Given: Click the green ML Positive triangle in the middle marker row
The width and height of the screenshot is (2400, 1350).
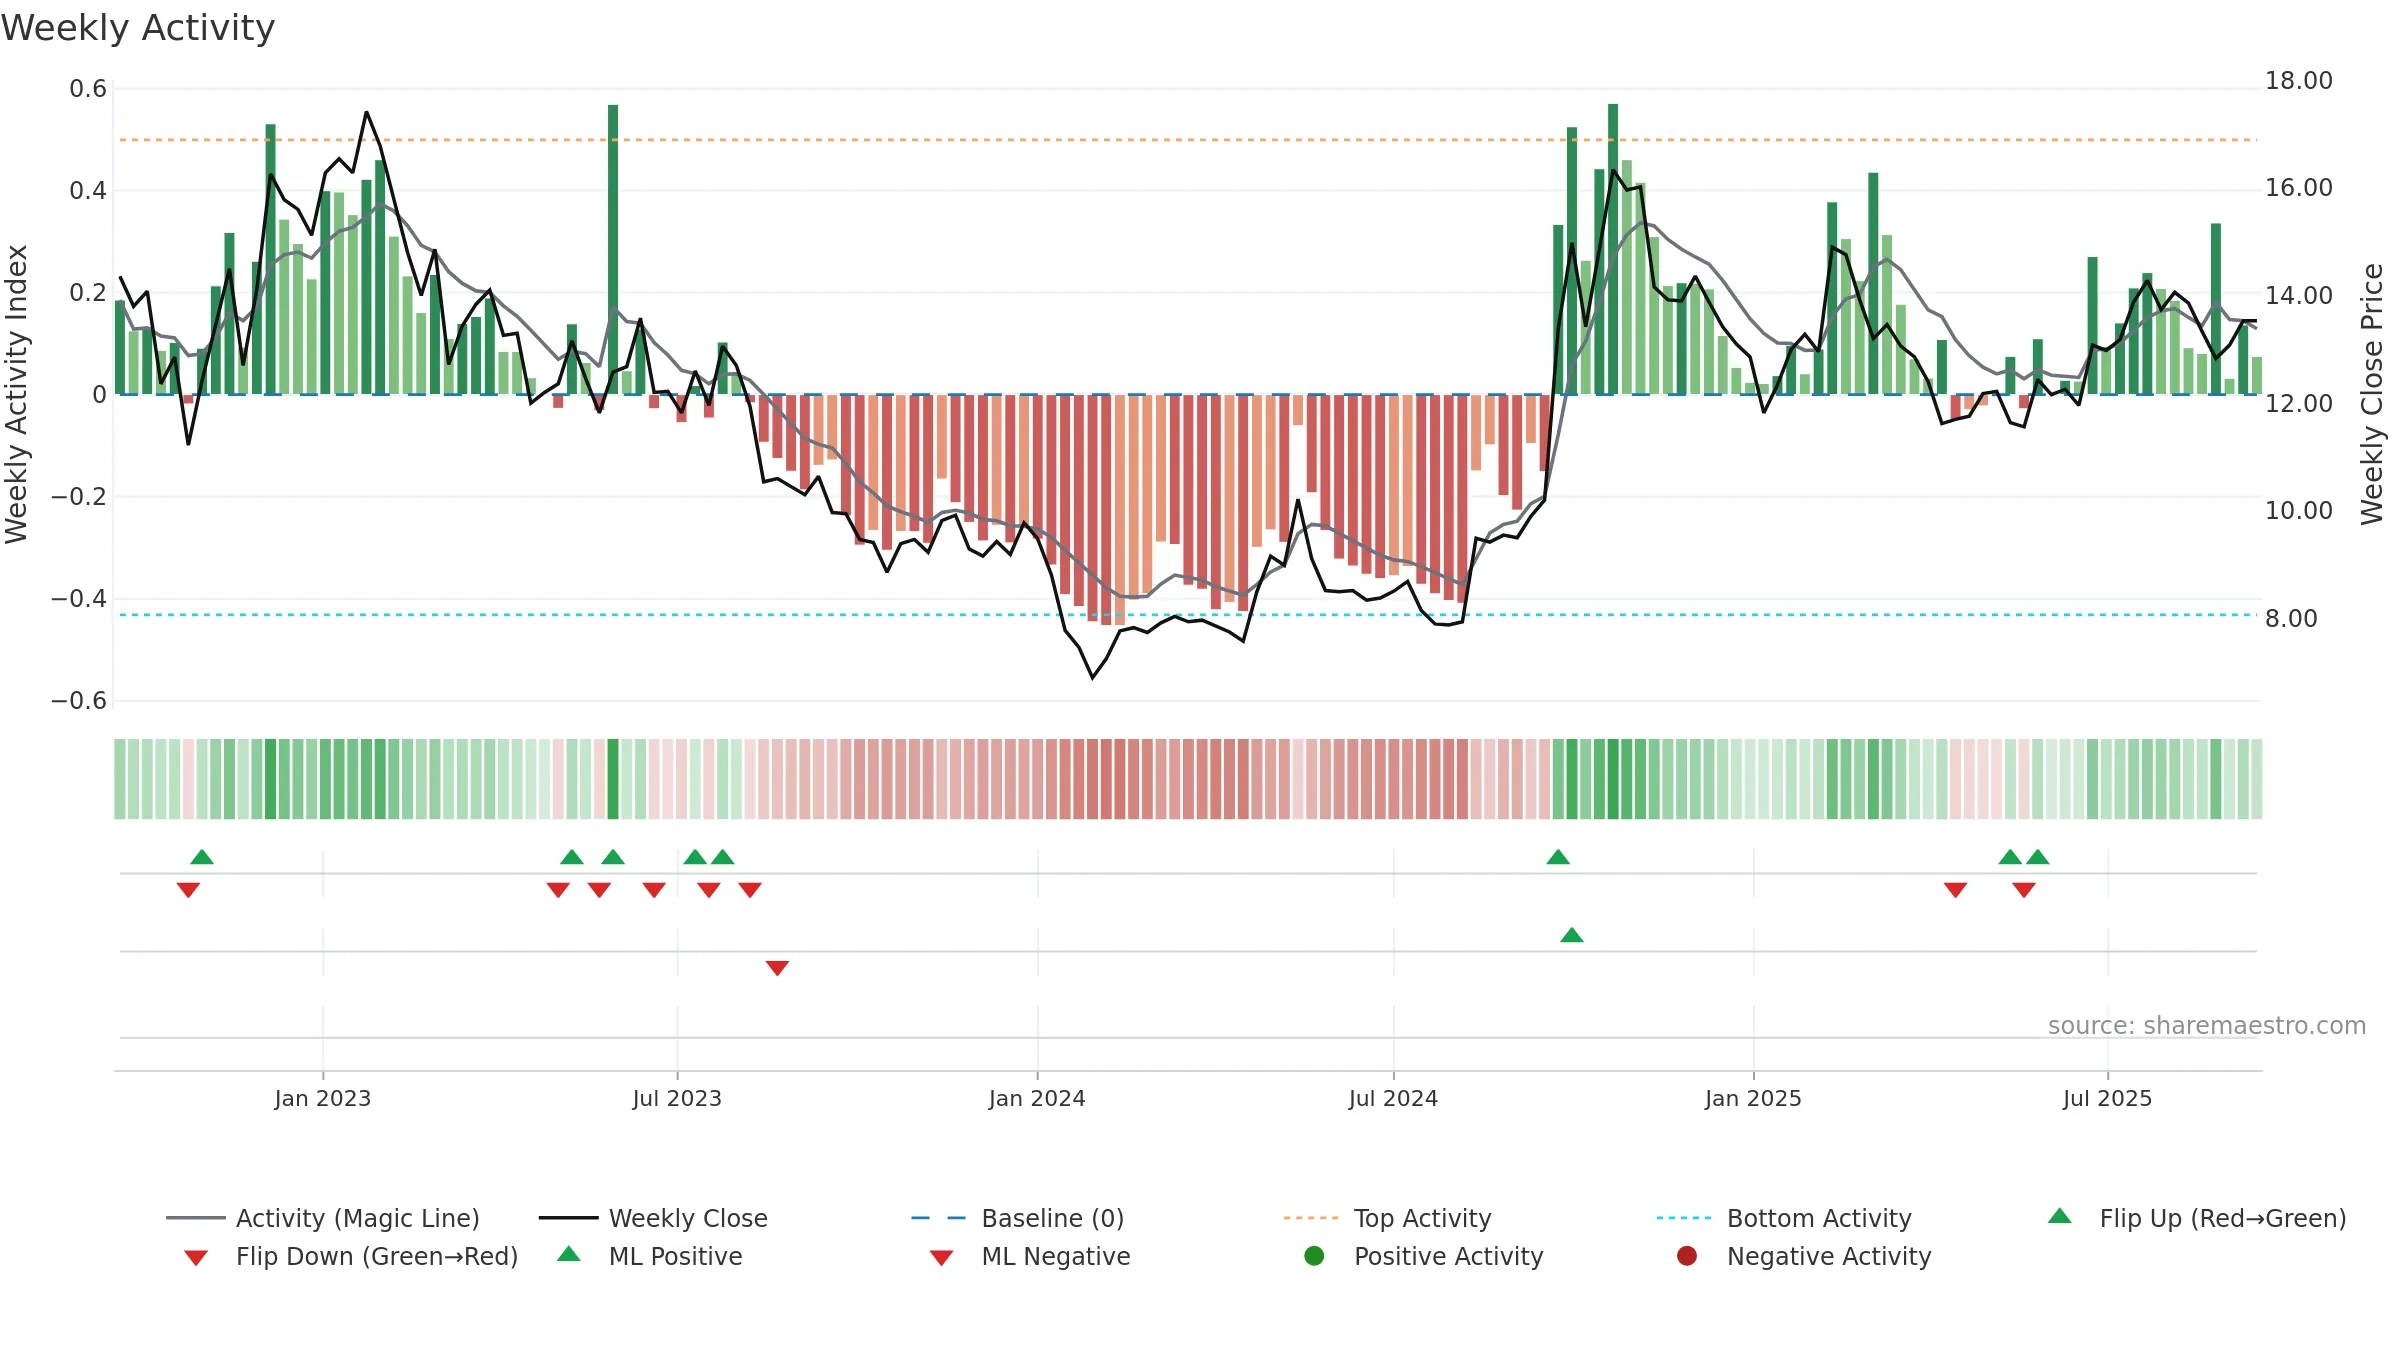Looking at the screenshot, I should pos(1571,935).
